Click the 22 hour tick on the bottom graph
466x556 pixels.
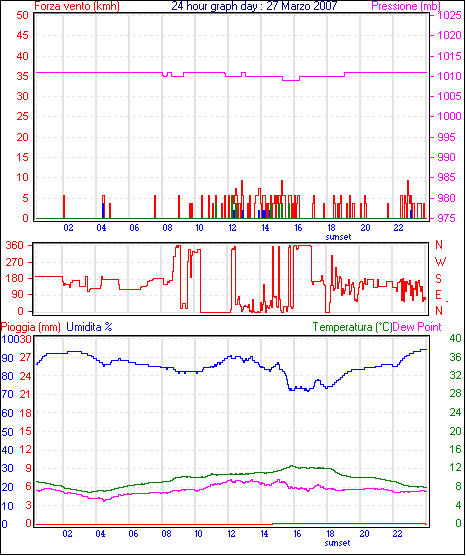pos(398,534)
